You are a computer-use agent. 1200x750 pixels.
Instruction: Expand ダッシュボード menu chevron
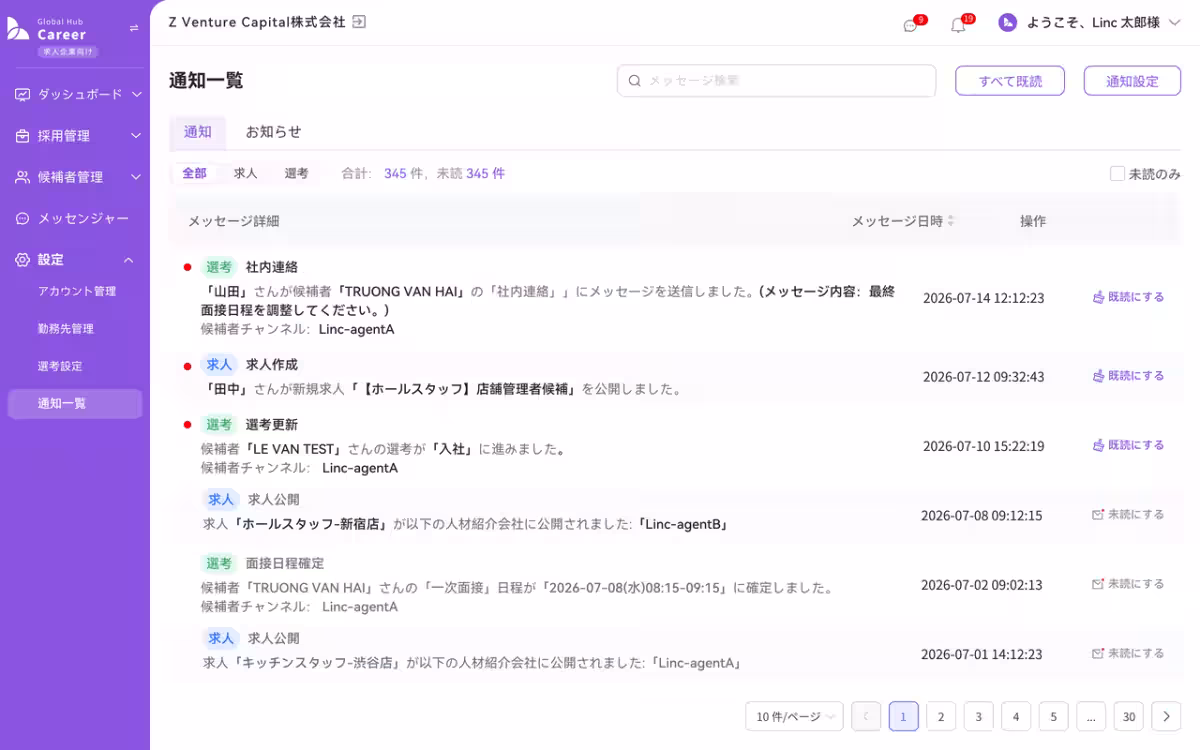tap(137, 94)
